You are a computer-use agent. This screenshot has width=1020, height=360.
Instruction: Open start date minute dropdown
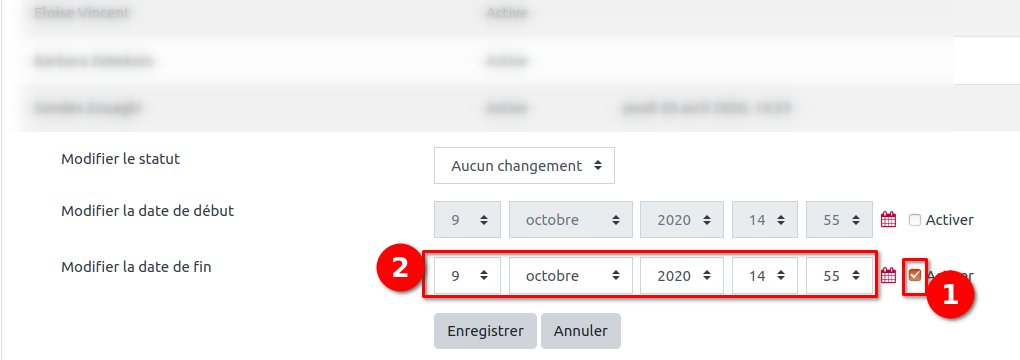click(839, 219)
